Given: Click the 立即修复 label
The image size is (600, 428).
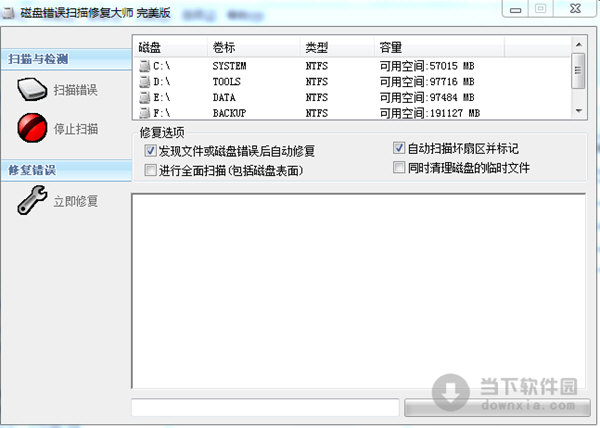Looking at the screenshot, I should point(75,201).
